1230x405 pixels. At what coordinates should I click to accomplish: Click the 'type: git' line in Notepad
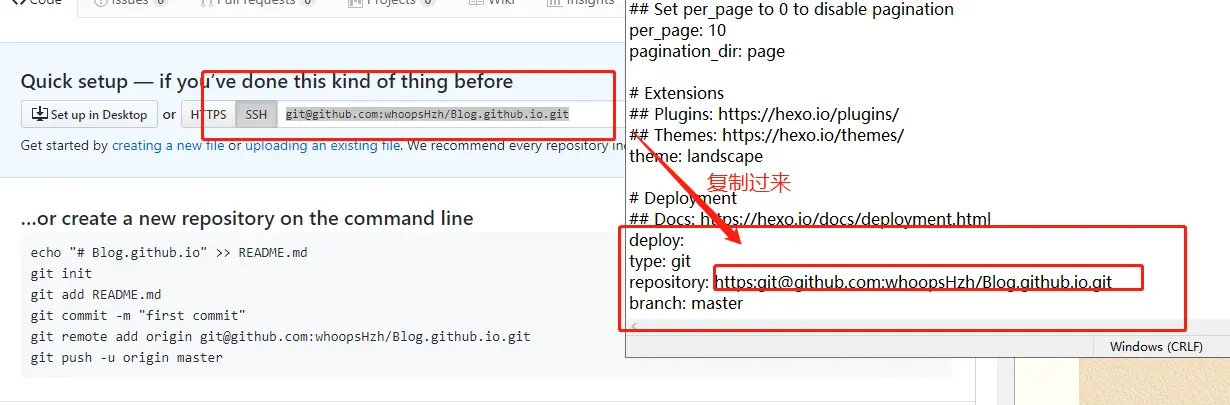coord(660,261)
